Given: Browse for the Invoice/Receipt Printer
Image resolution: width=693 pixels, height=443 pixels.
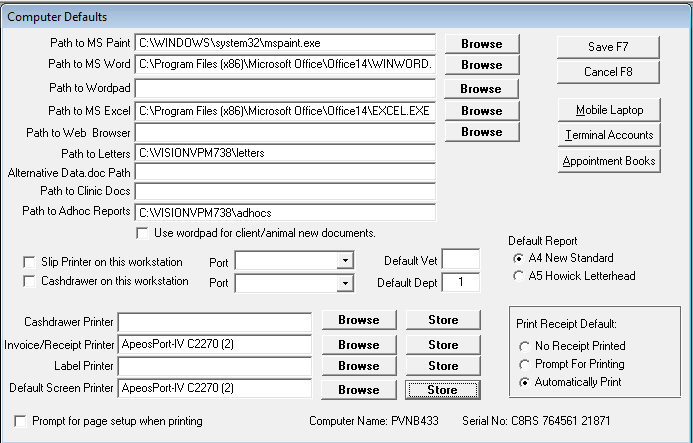Looking at the screenshot, I should (359, 345).
